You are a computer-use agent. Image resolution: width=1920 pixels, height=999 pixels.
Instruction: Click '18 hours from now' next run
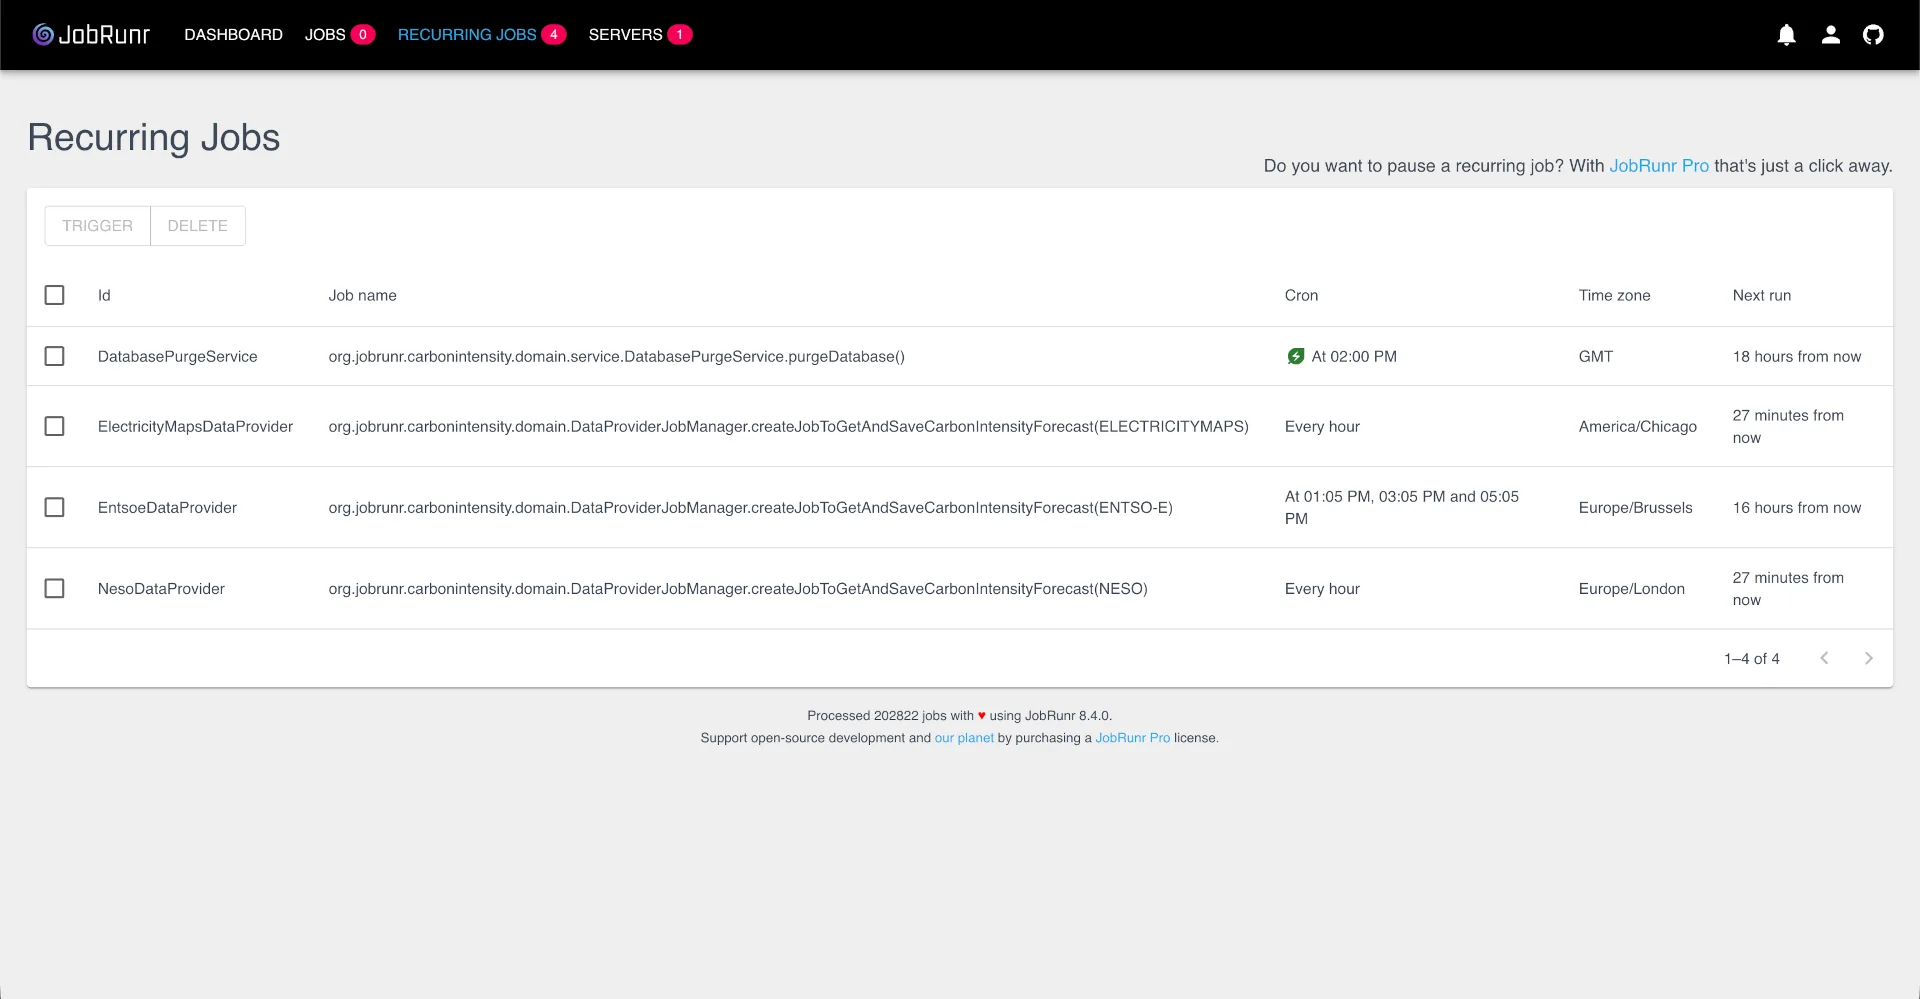(x=1796, y=356)
